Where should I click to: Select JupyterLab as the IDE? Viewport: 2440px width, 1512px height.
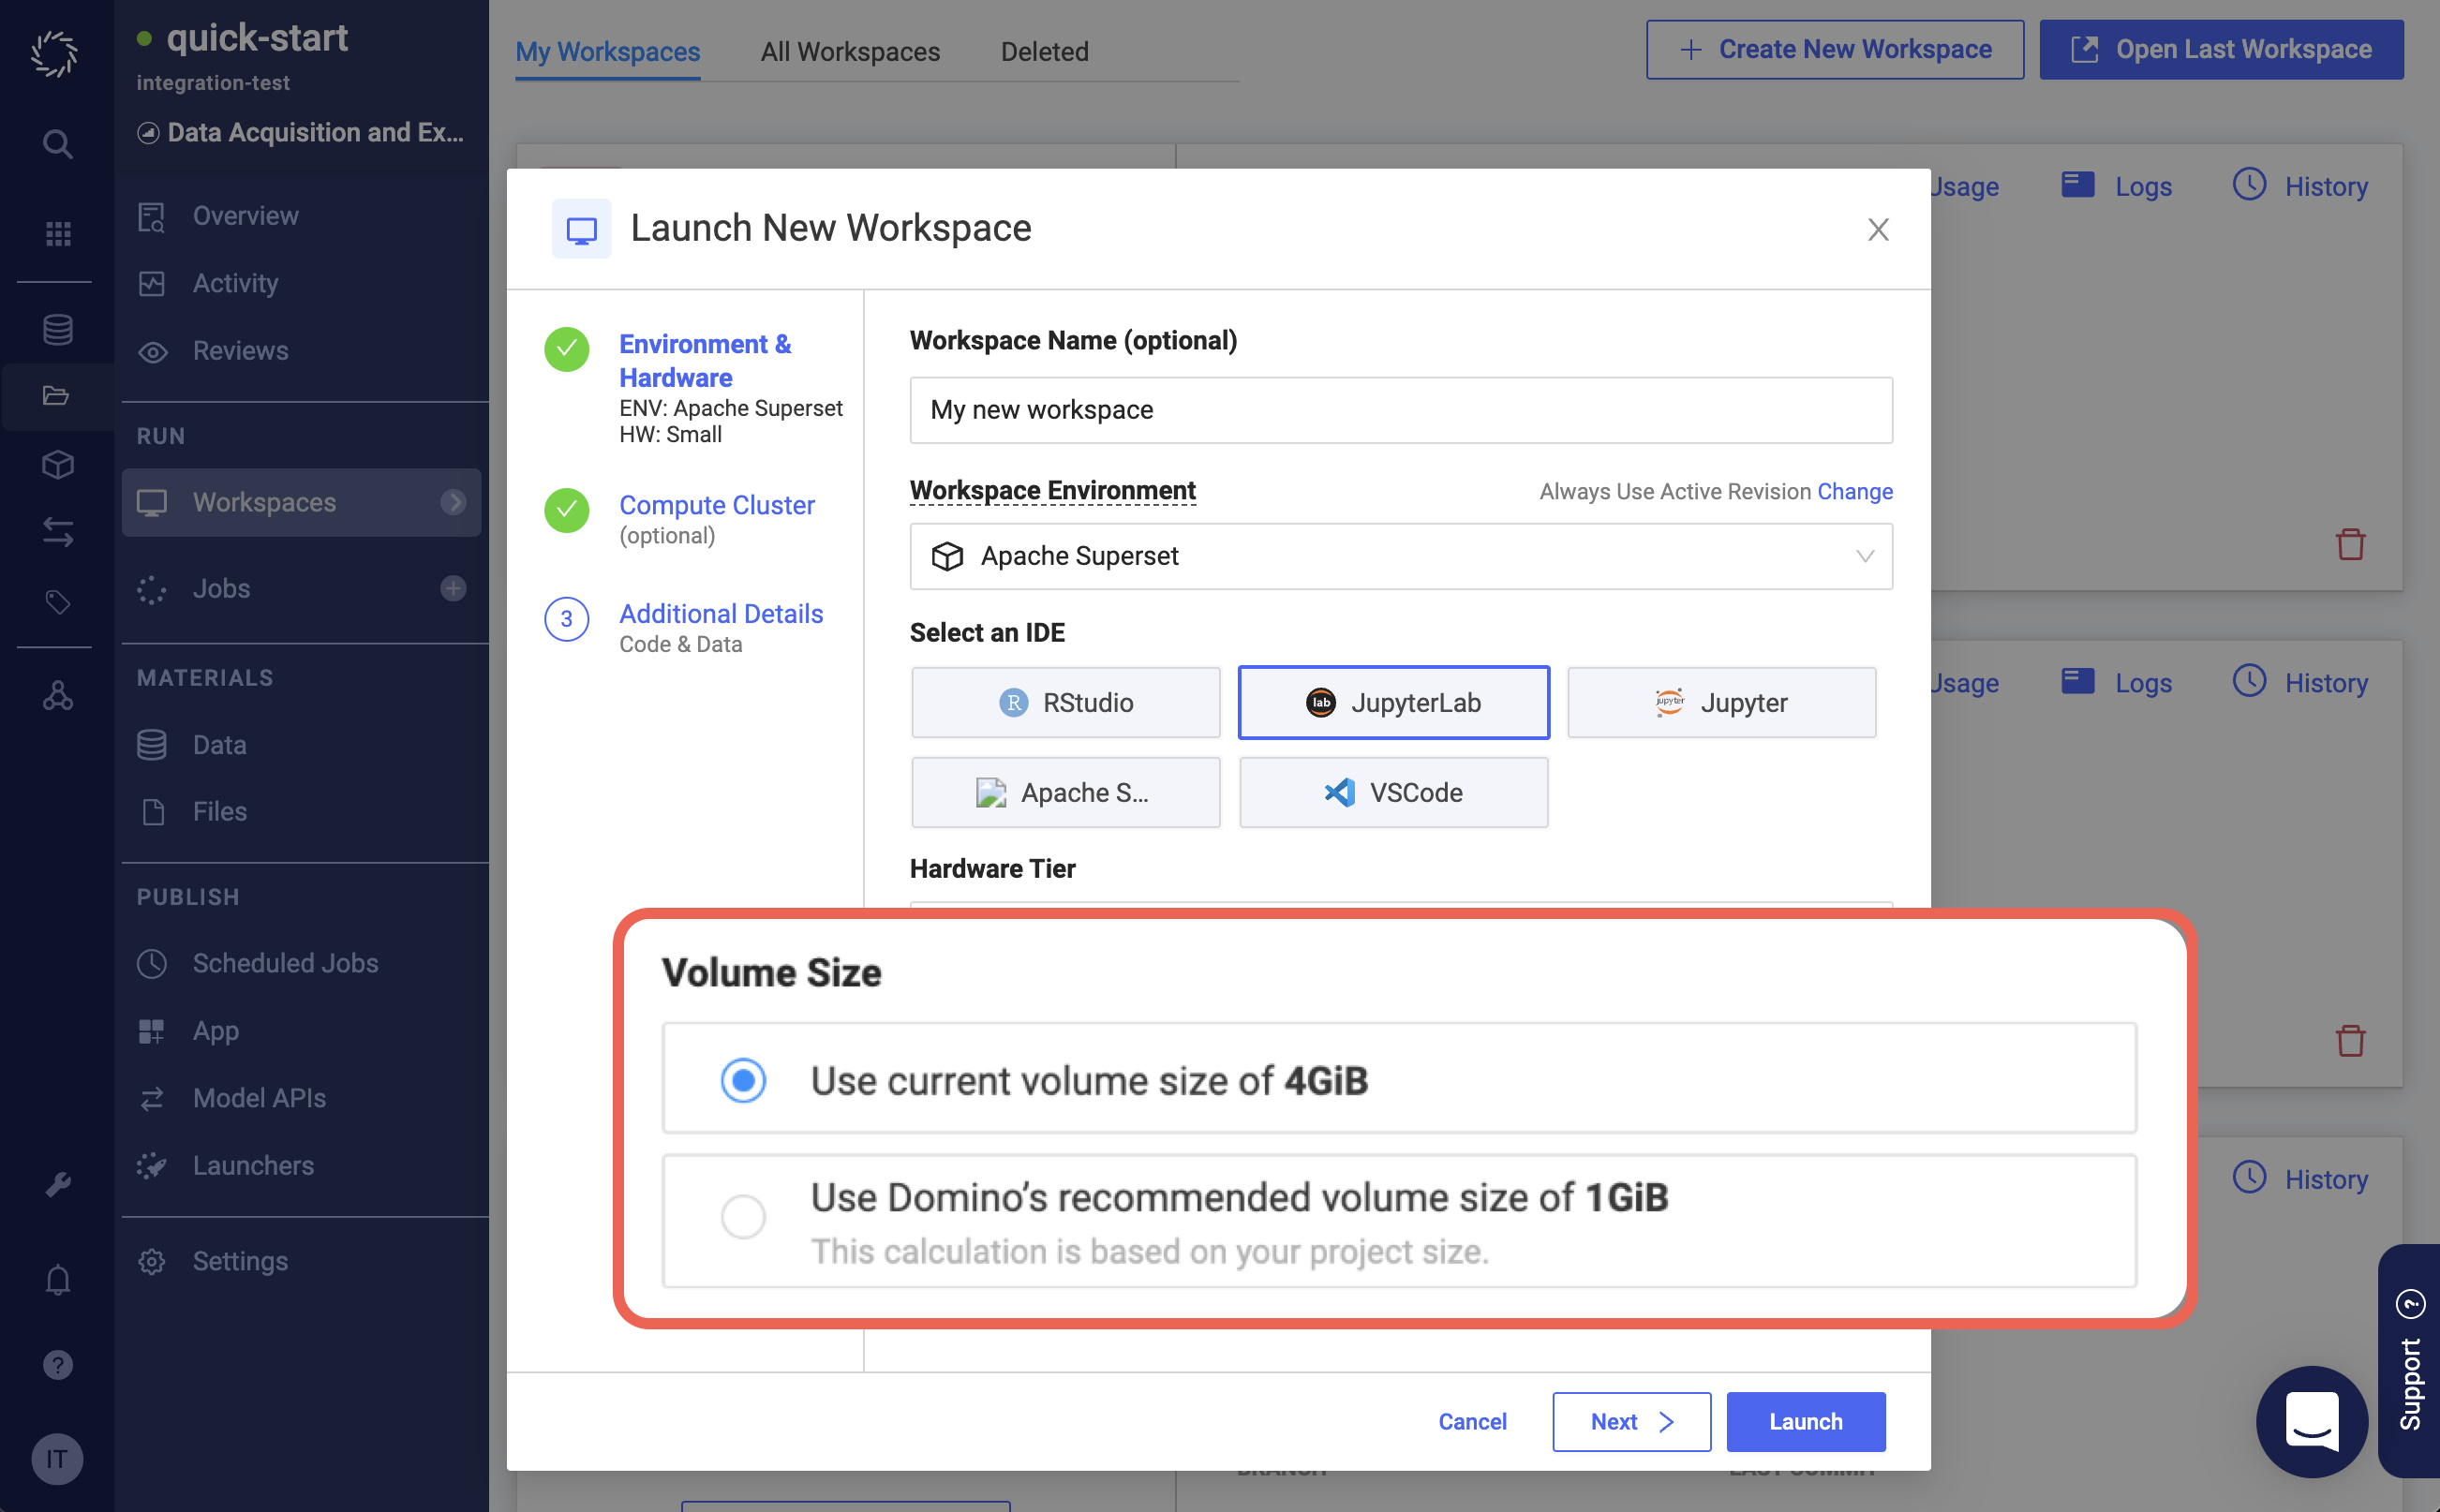(1392, 702)
